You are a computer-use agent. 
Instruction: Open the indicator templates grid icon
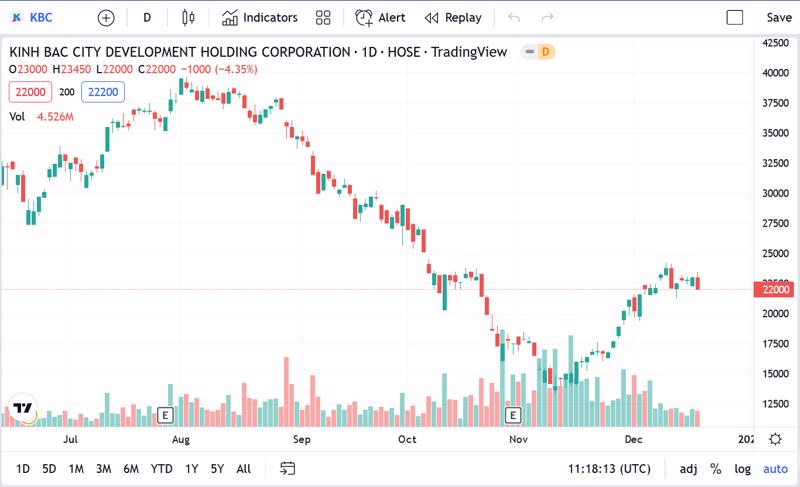[322, 17]
